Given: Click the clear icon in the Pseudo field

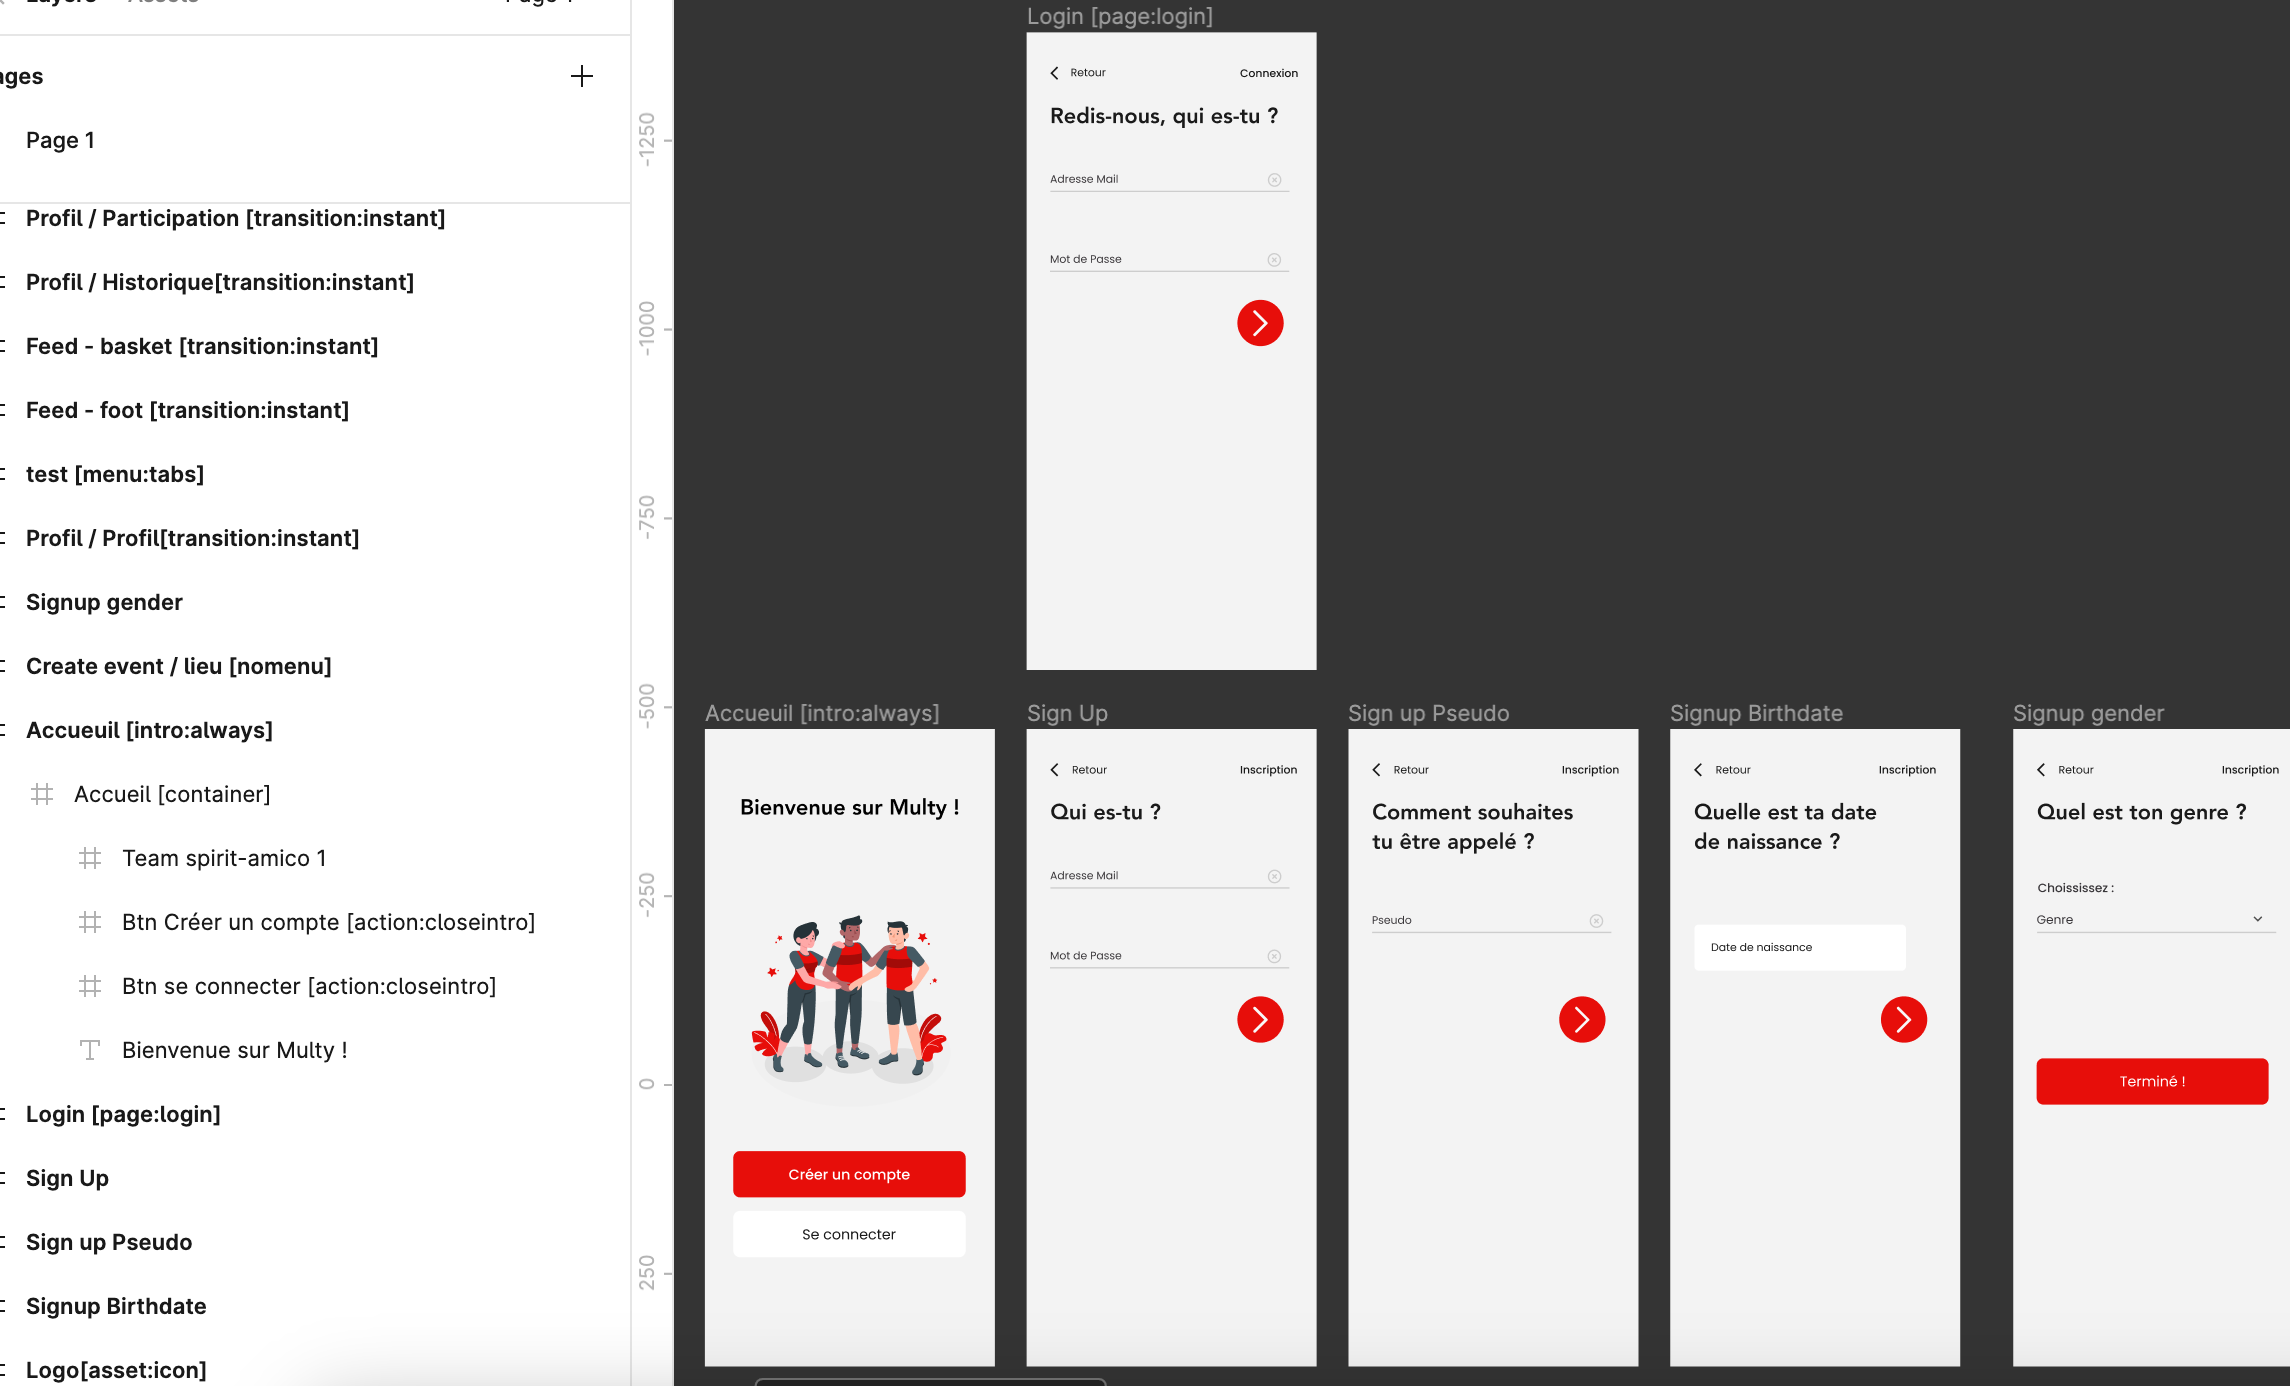Looking at the screenshot, I should [1596, 921].
